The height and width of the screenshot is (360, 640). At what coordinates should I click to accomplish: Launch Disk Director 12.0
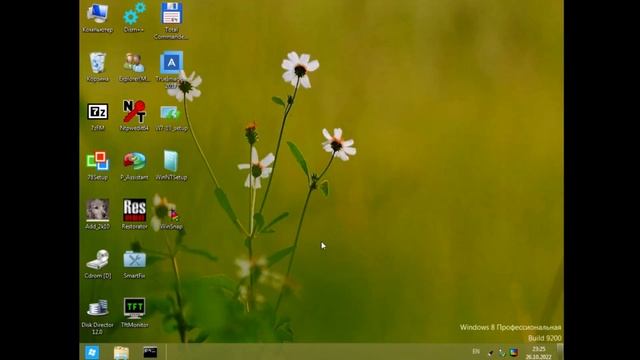click(x=98, y=316)
